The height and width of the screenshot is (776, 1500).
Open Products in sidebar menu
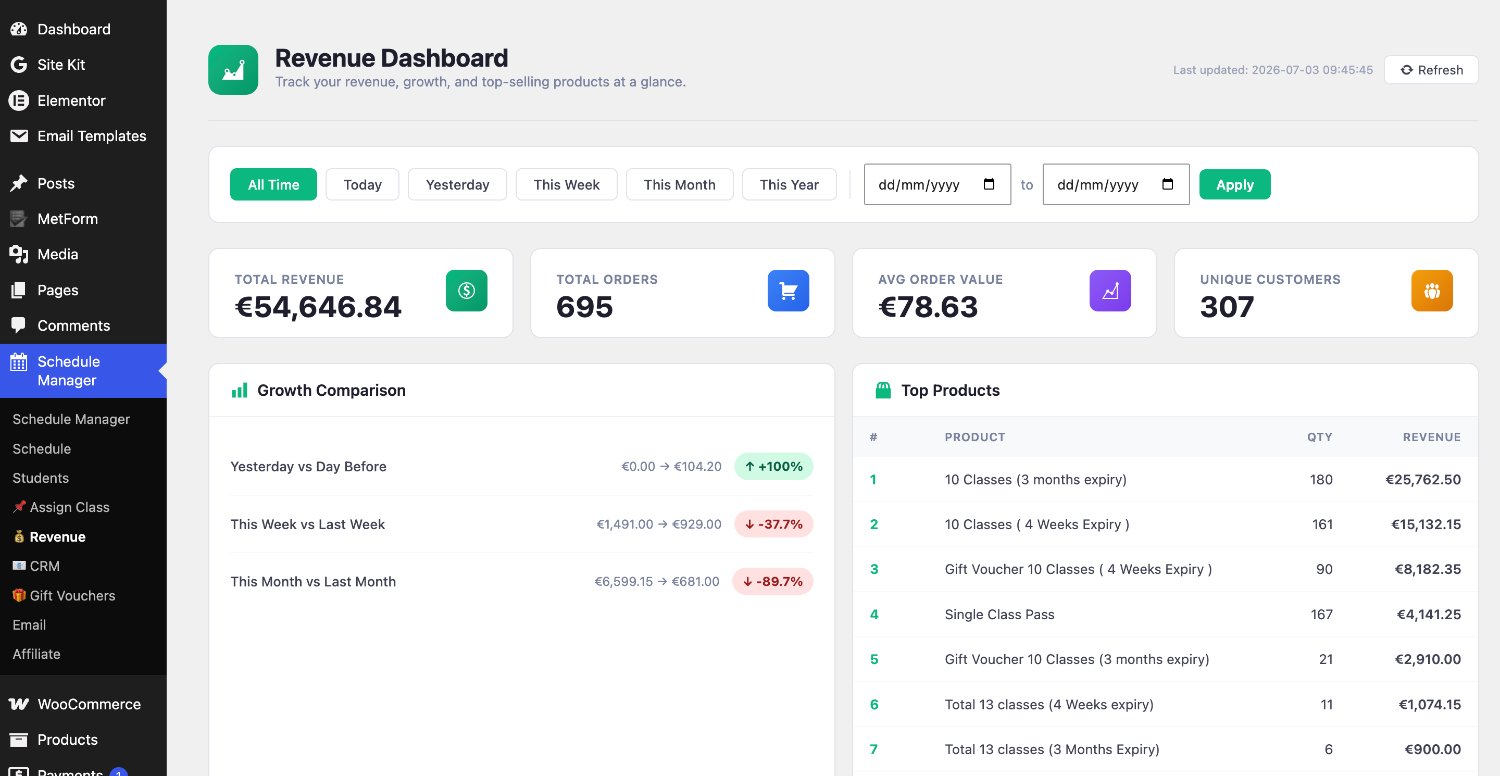pyautogui.click(x=83, y=740)
